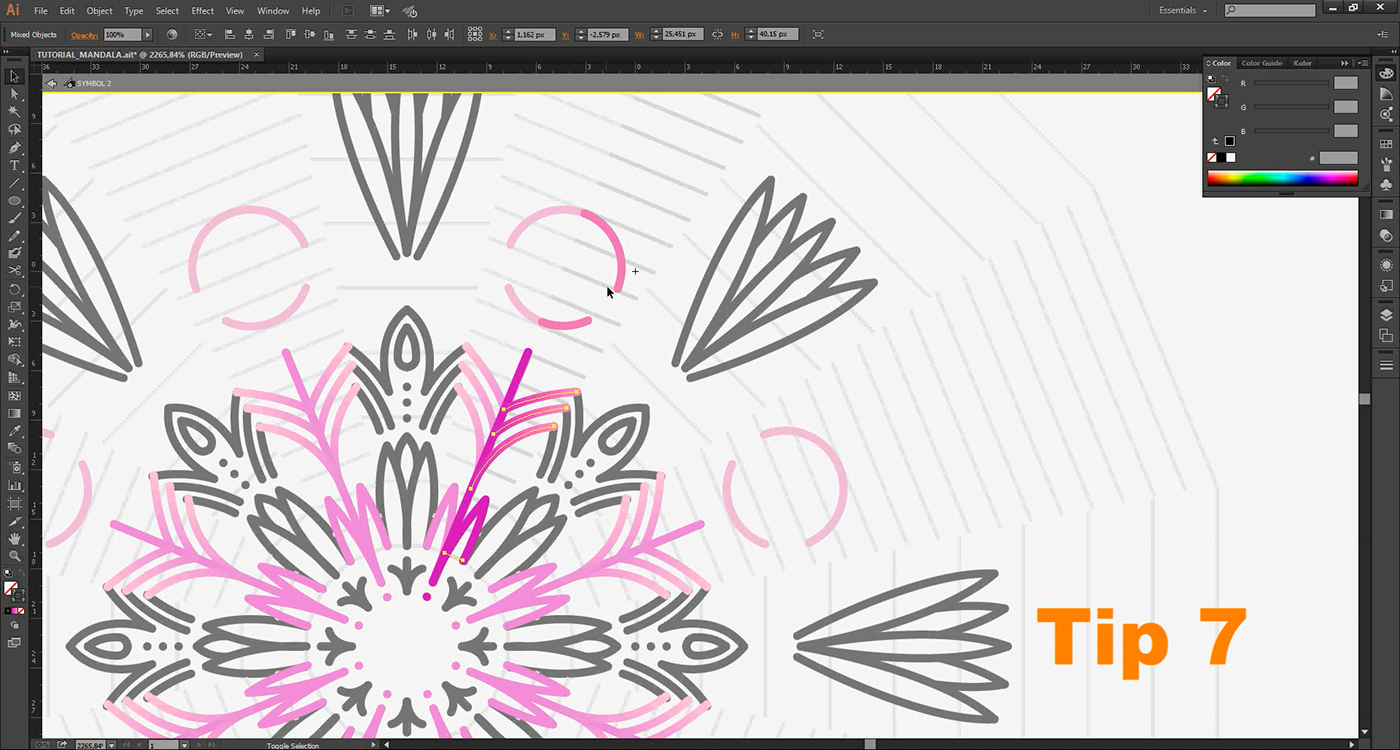The width and height of the screenshot is (1400, 750).
Task: Select the Ellipse shape tool
Action: (15, 201)
